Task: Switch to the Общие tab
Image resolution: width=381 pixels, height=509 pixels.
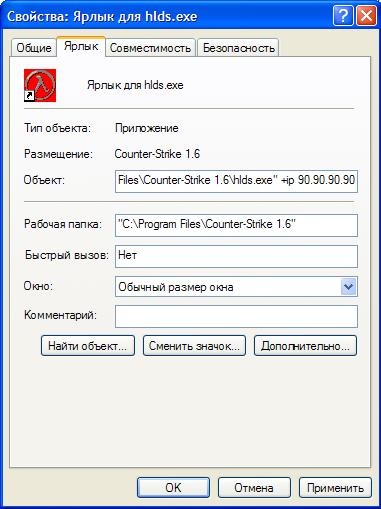Action: (34, 48)
